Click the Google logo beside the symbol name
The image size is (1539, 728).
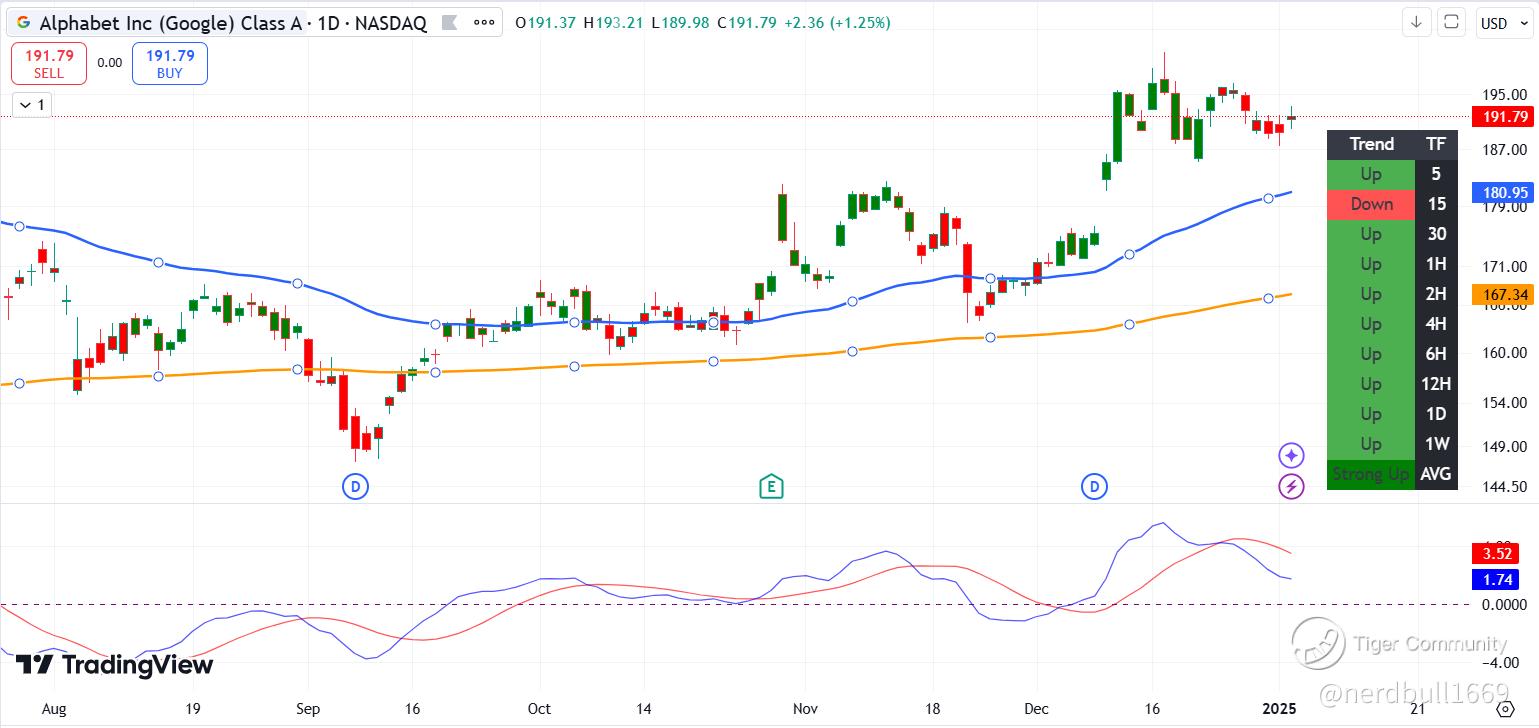[x=23, y=22]
